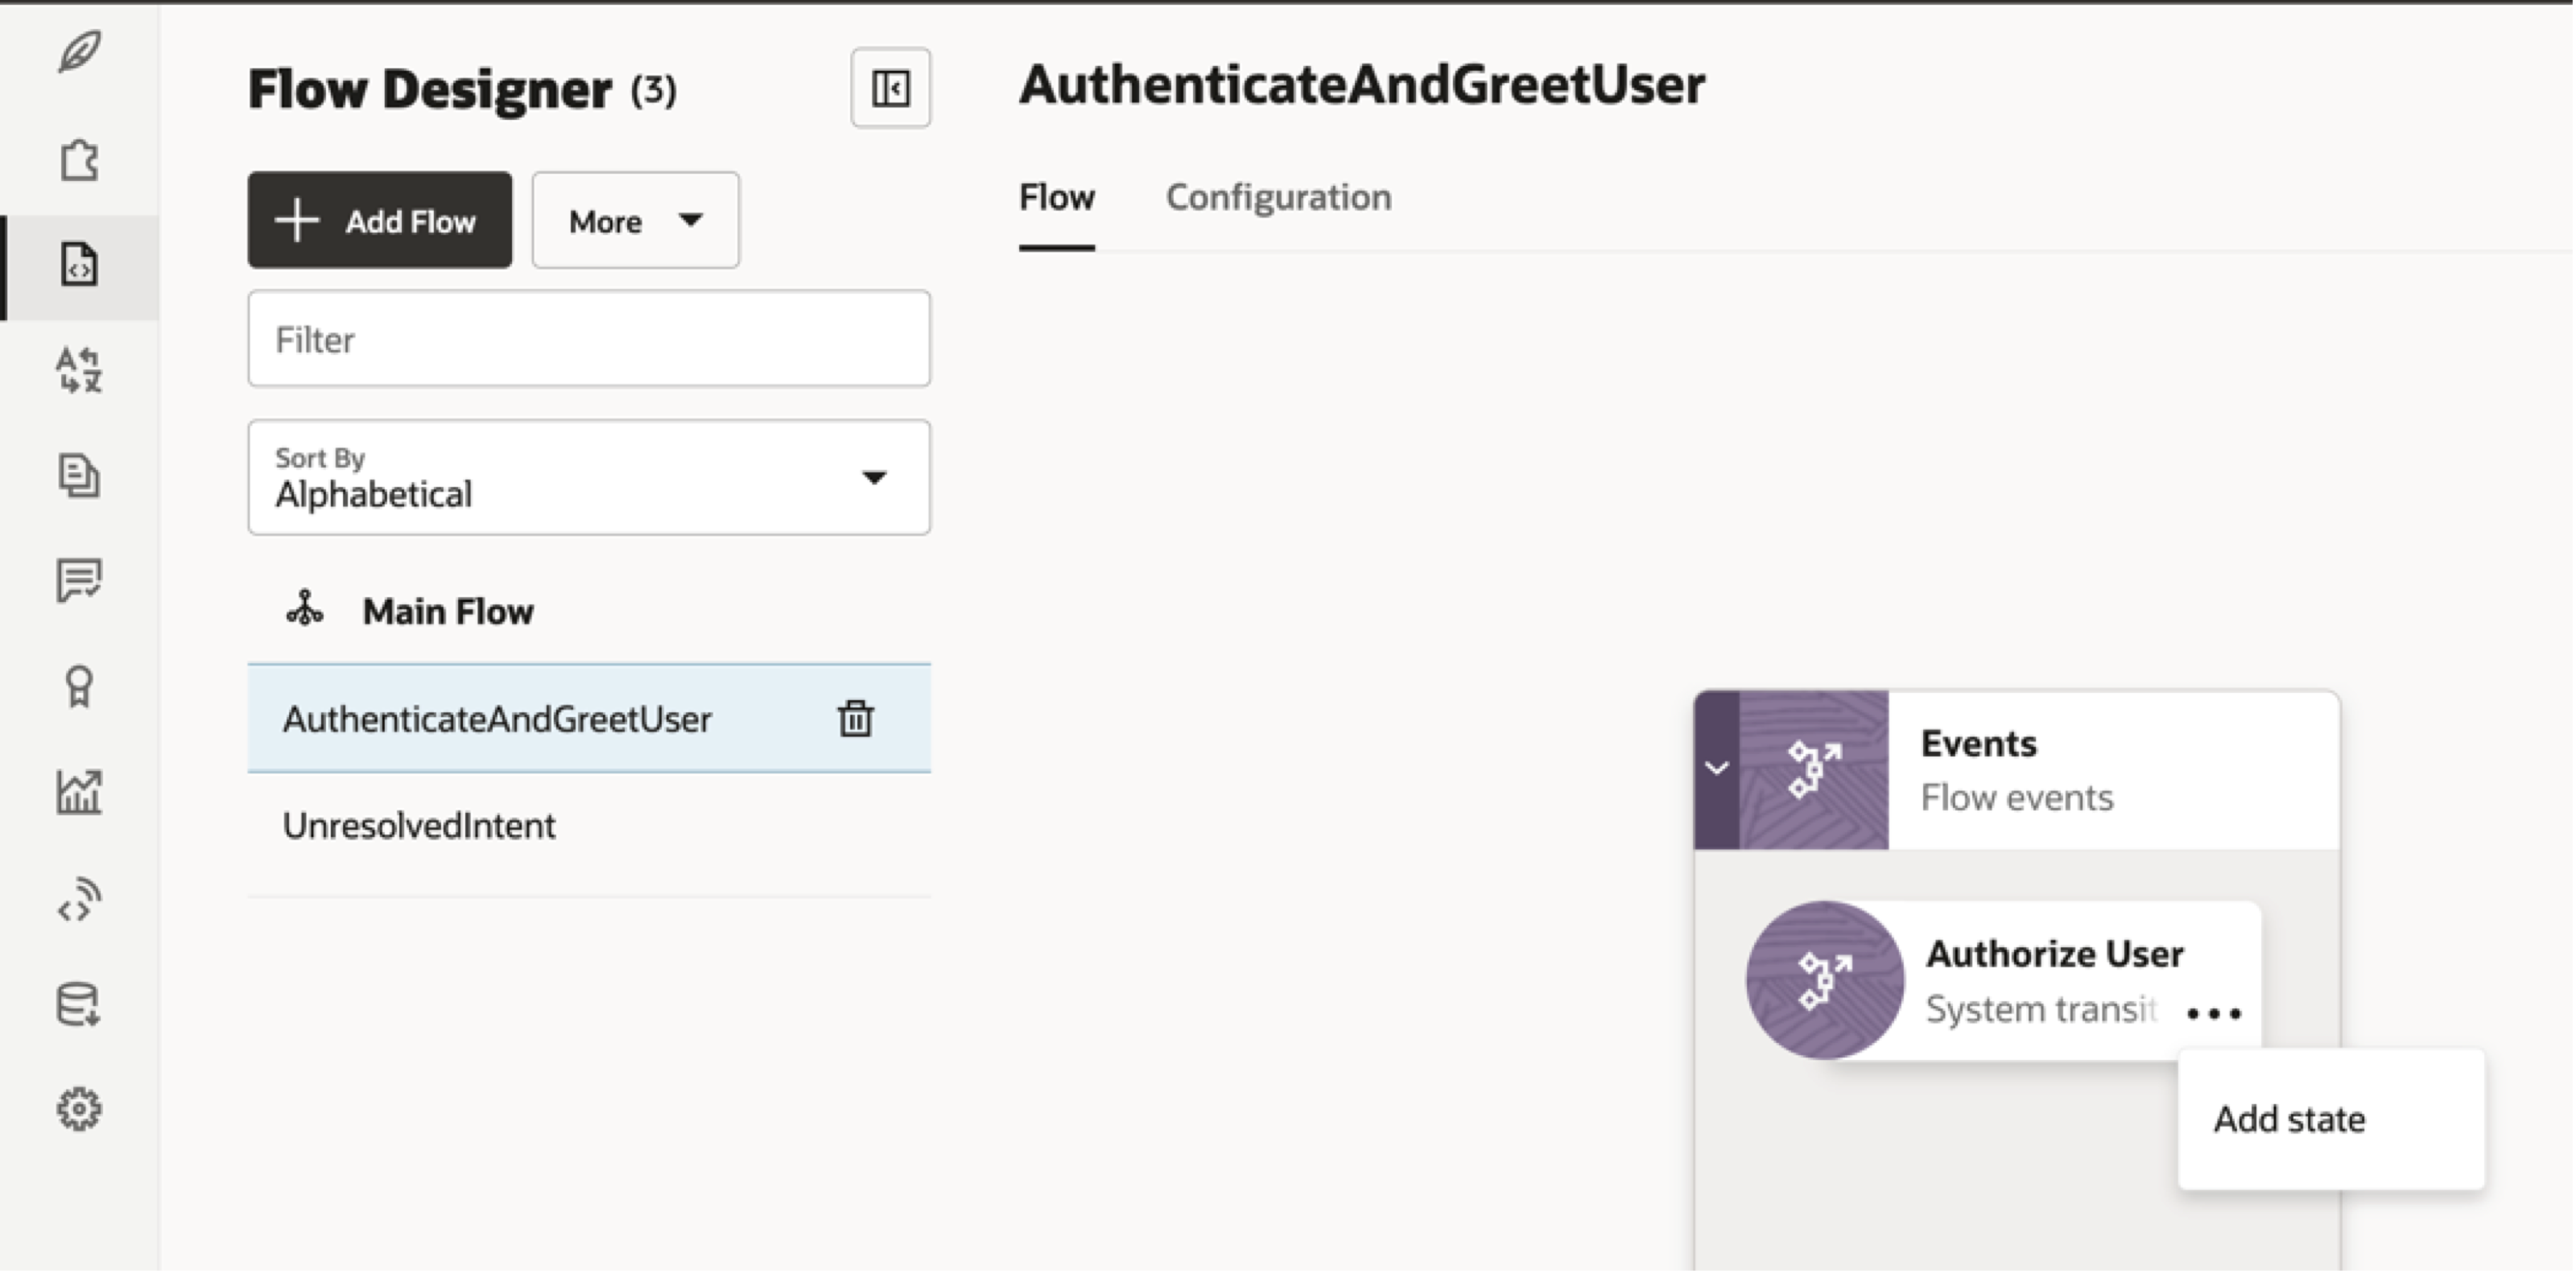The width and height of the screenshot is (2576, 1274).
Task: Open the translation resource bundles icon
Action: [x=79, y=370]
